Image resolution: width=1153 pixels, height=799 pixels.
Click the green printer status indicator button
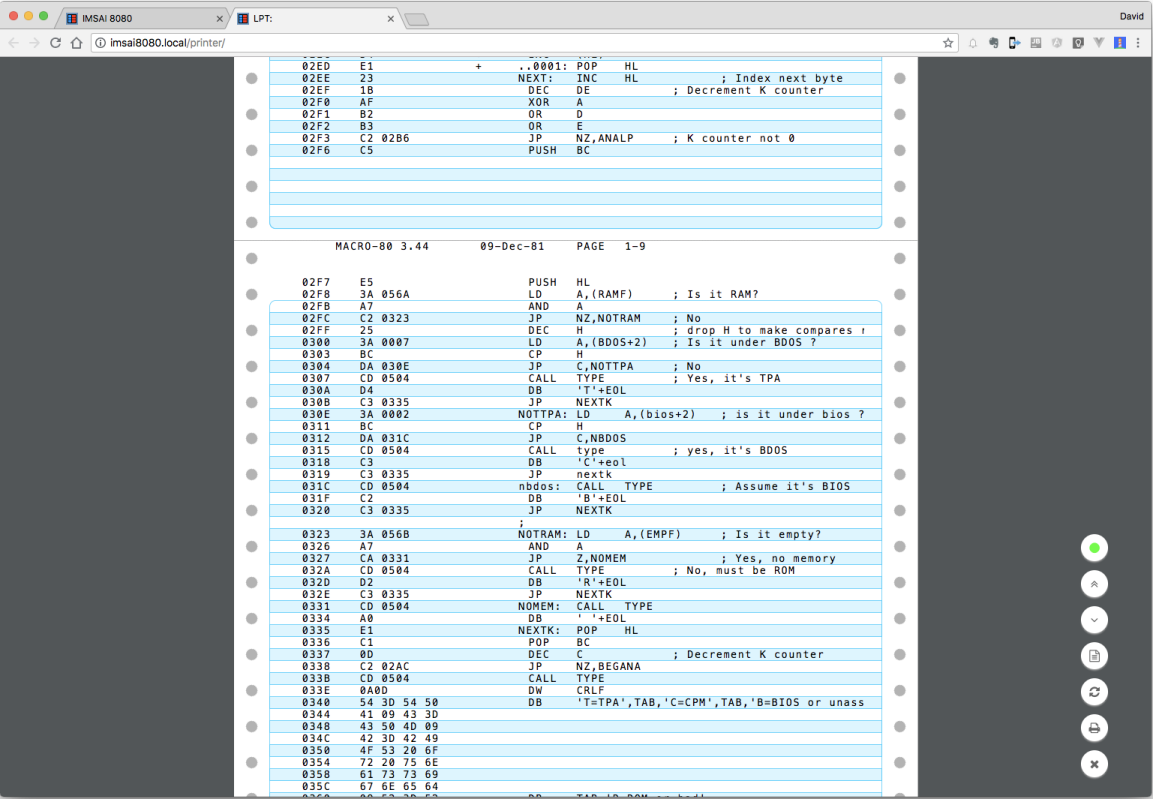pyautogui.click(x=1094, y=548)
